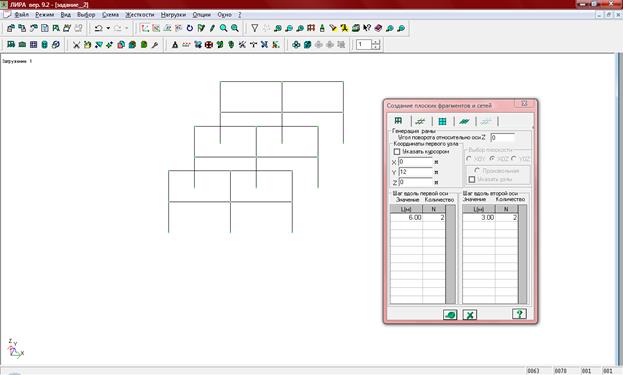Viewport: 623px width, 375px height.
Task: Click the green cylinder icon in second toolbar
Action: [44, 44]
